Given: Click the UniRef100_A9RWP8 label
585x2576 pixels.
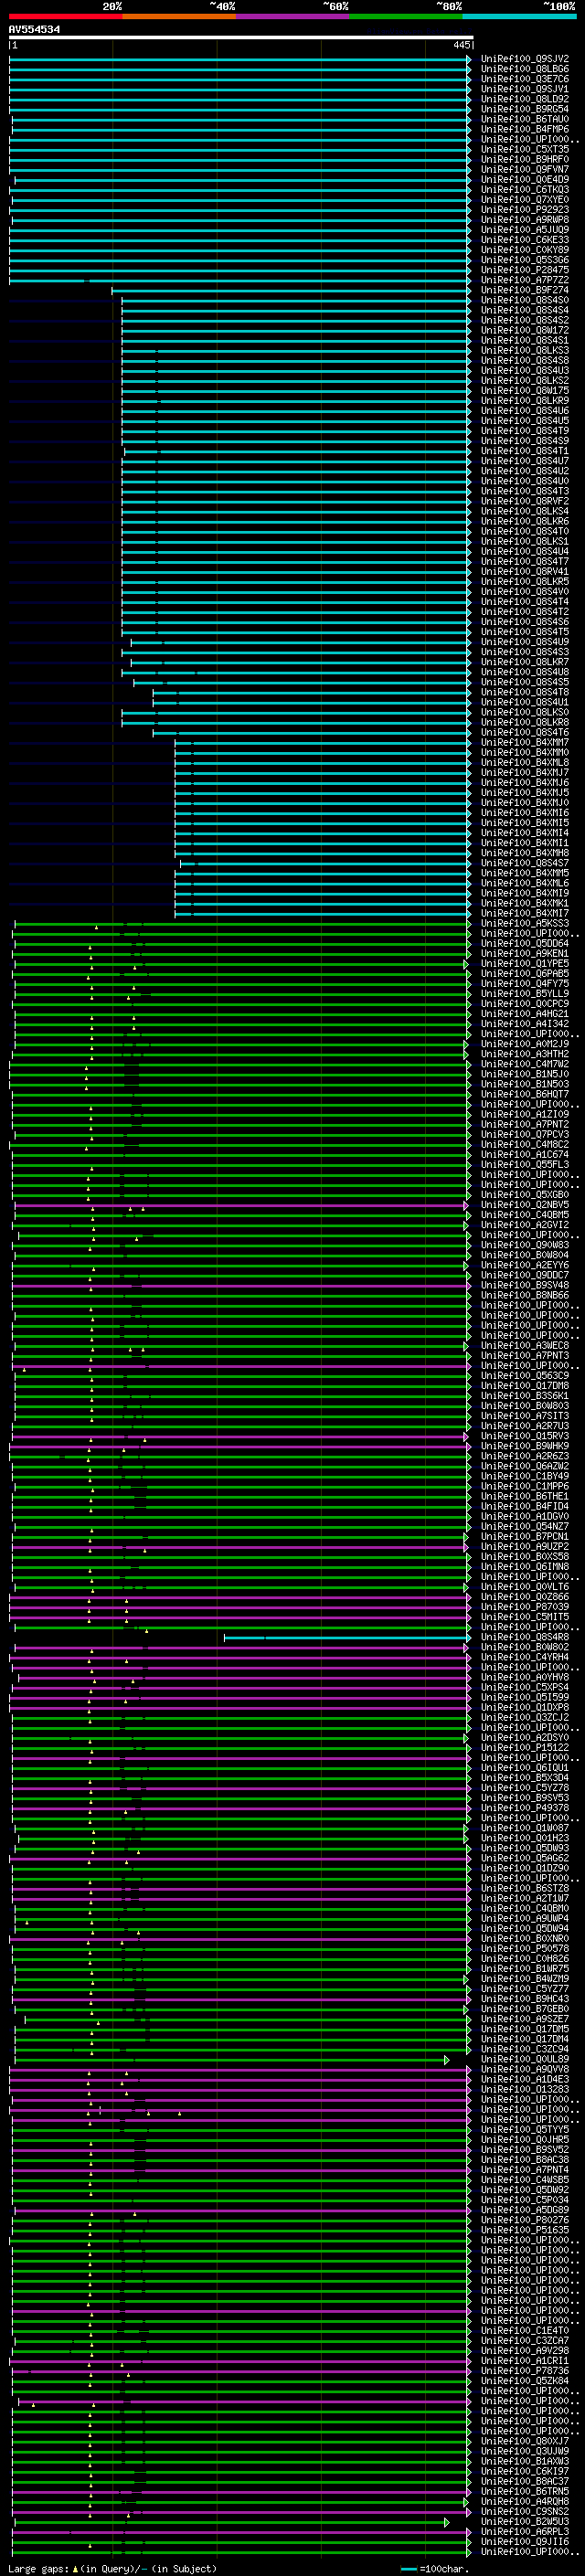Looking at the screenshot, I should point(525,220).
